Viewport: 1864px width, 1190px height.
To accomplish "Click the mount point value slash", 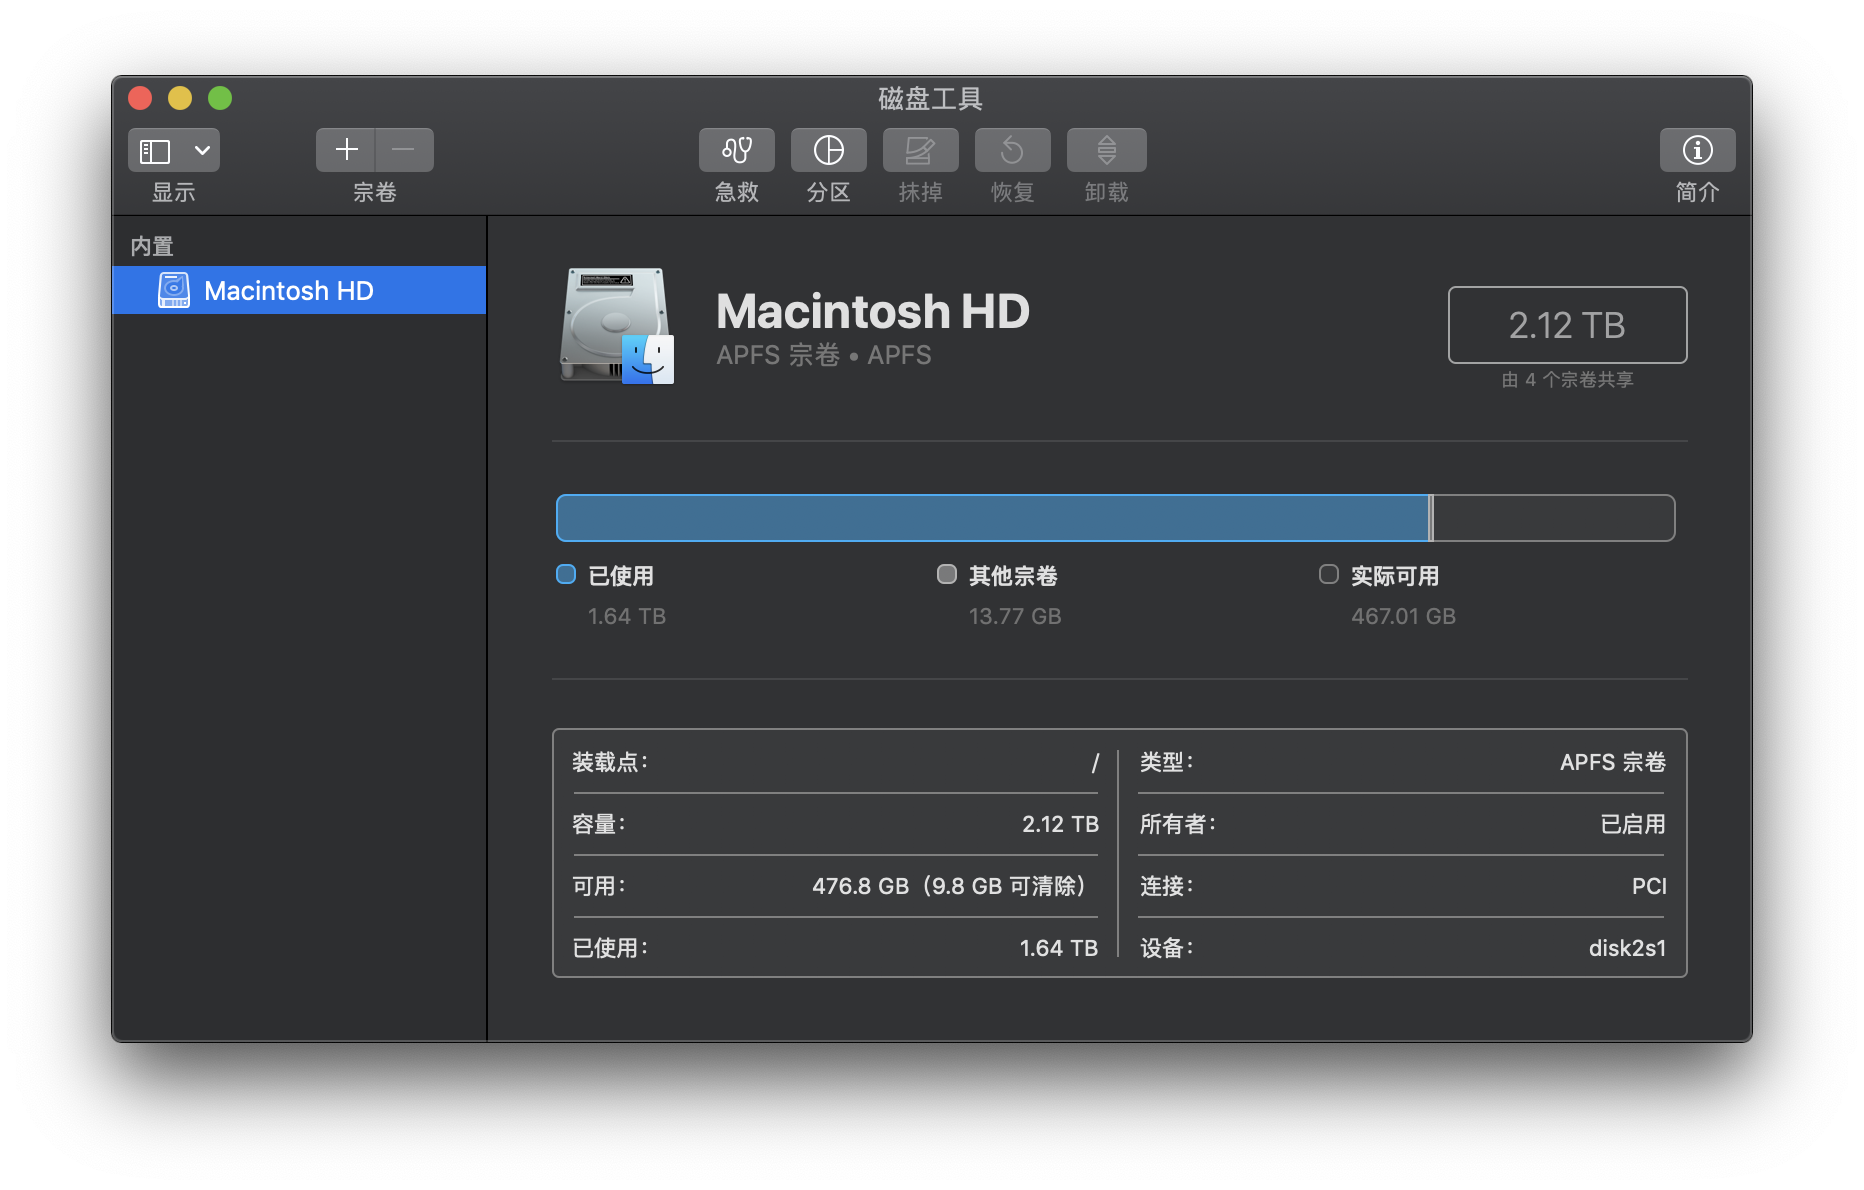I will [x=1095, y=763].
